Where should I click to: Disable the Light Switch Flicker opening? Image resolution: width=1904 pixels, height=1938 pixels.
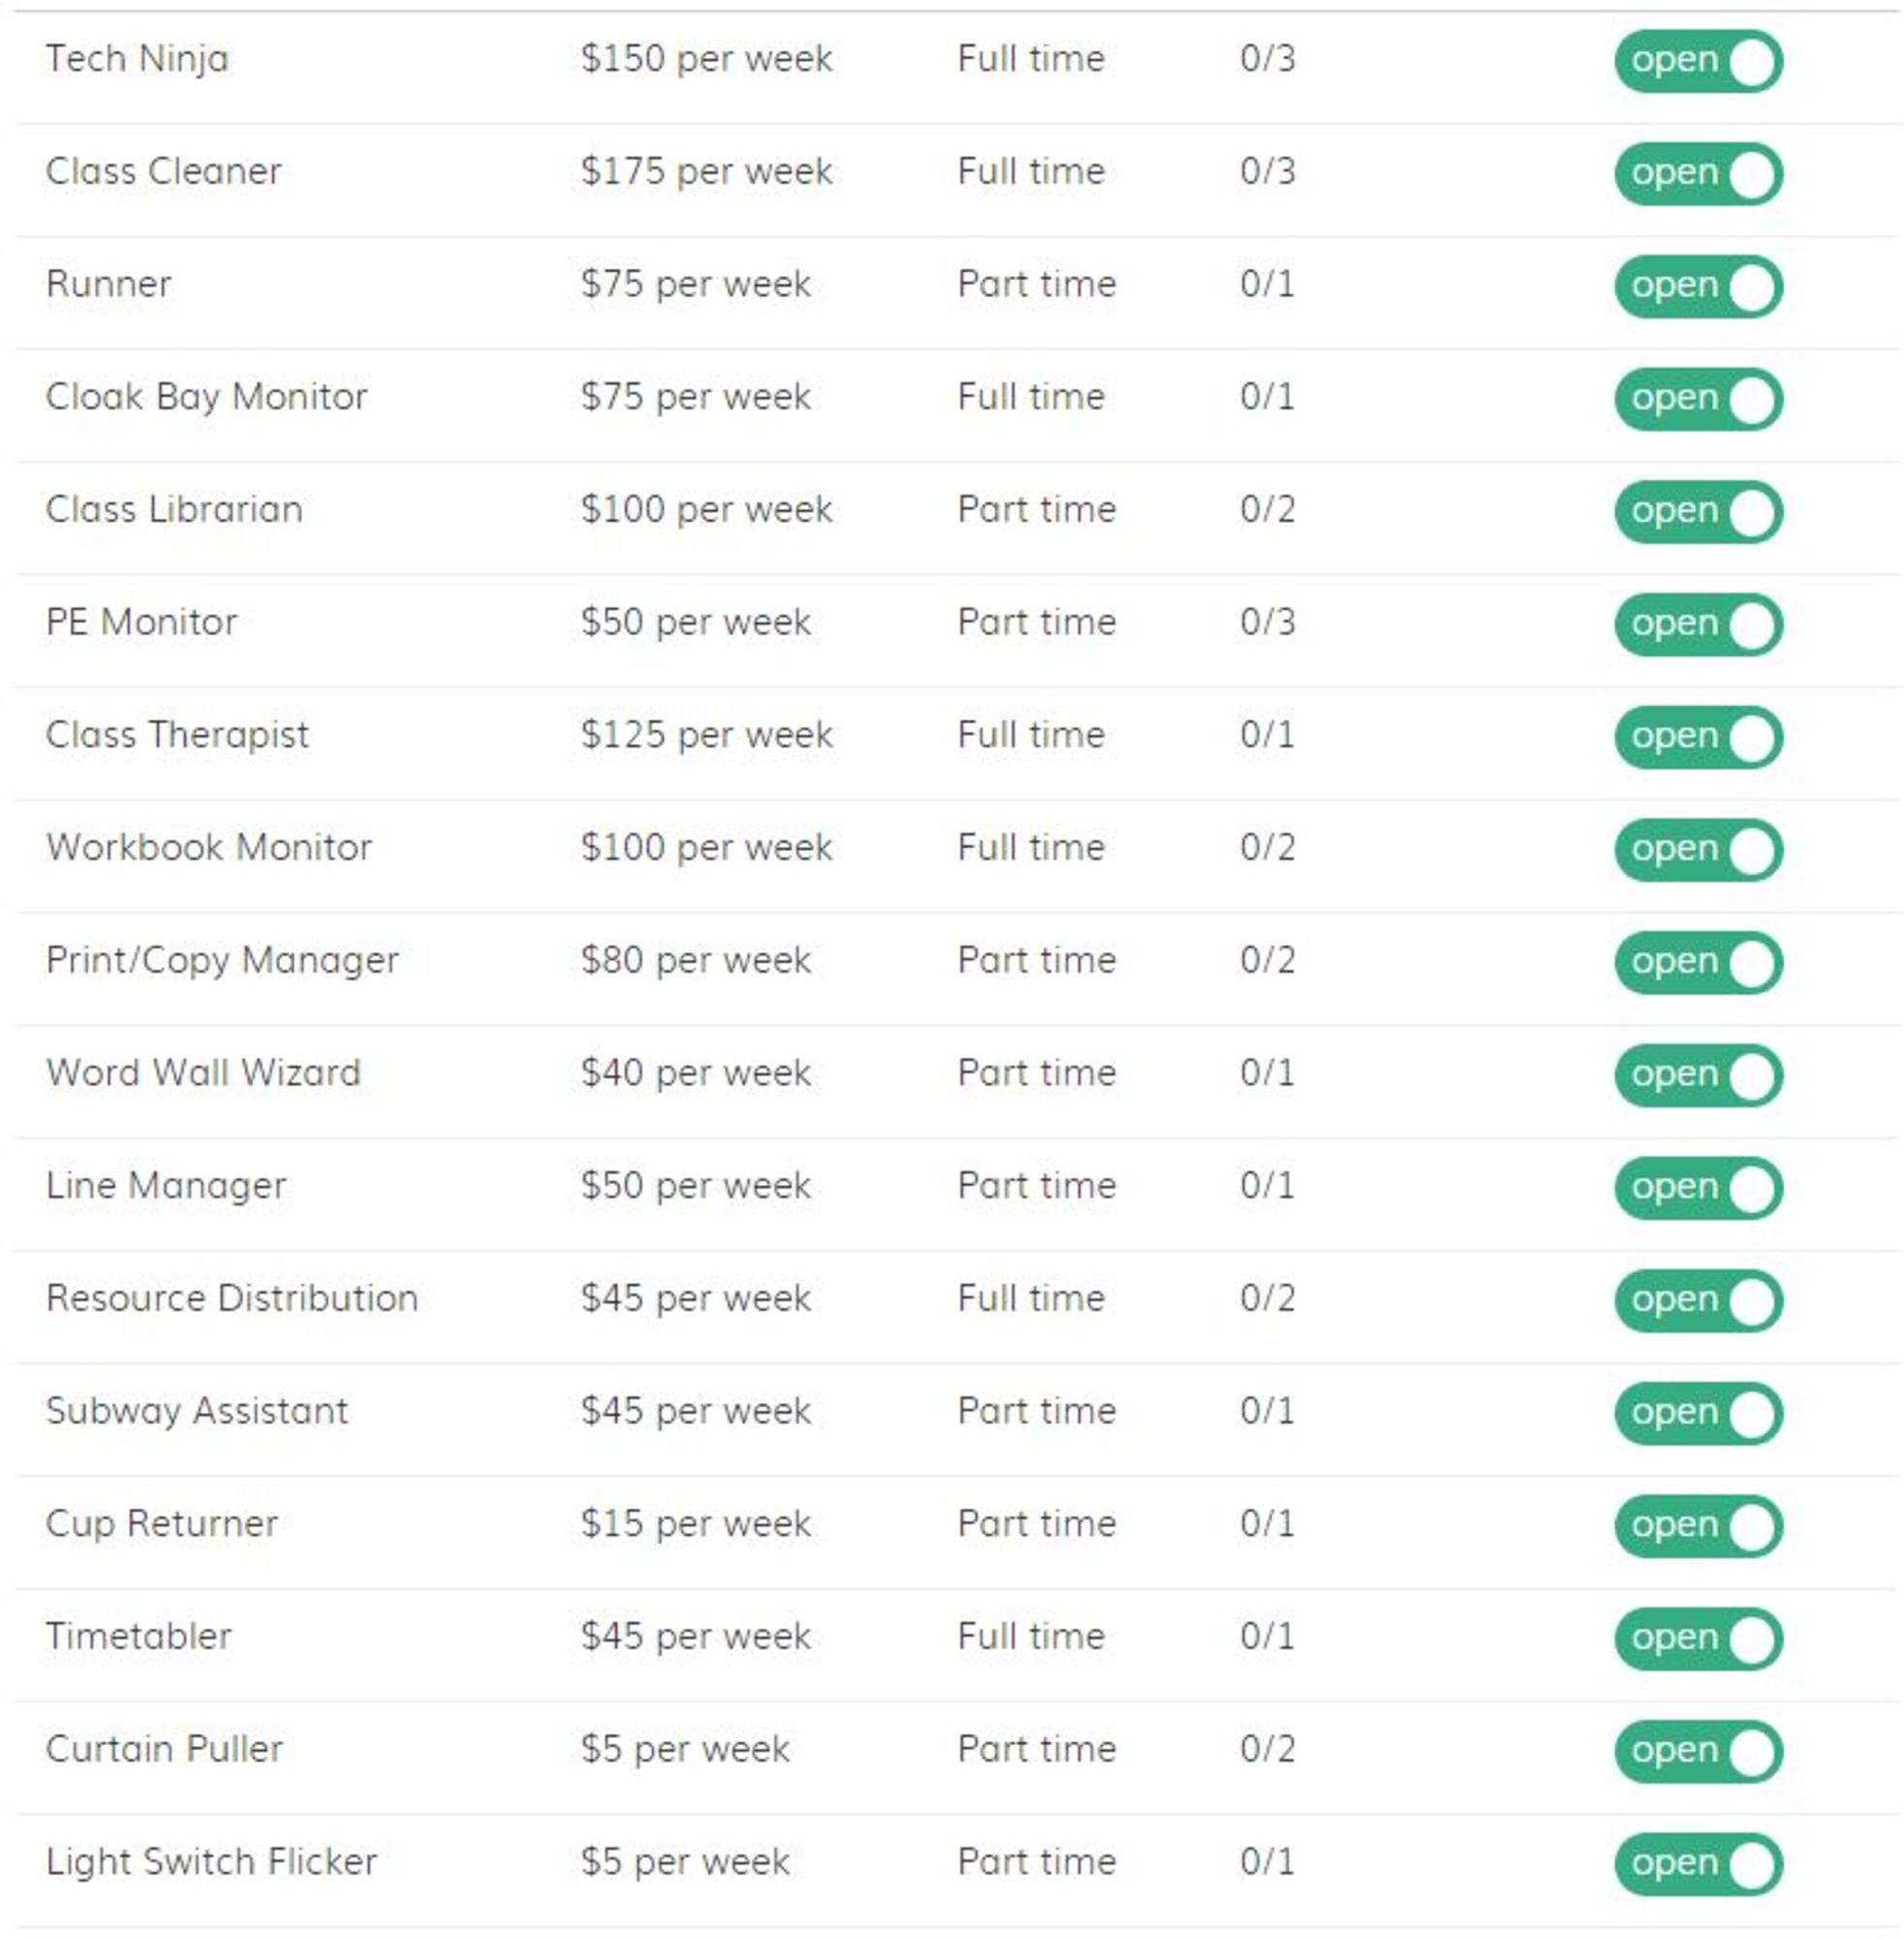coord(1698,1862)
